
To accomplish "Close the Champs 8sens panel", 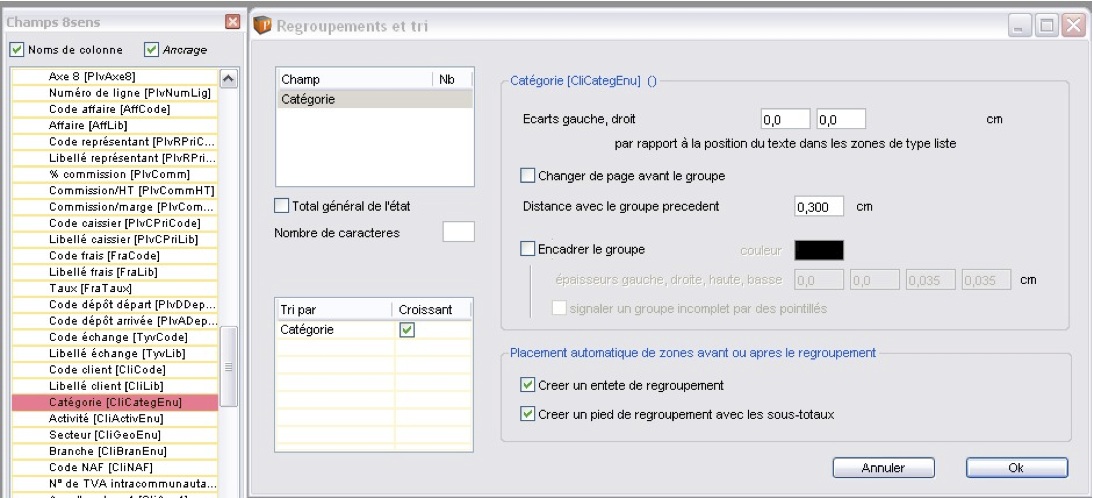I will [233, 22].
